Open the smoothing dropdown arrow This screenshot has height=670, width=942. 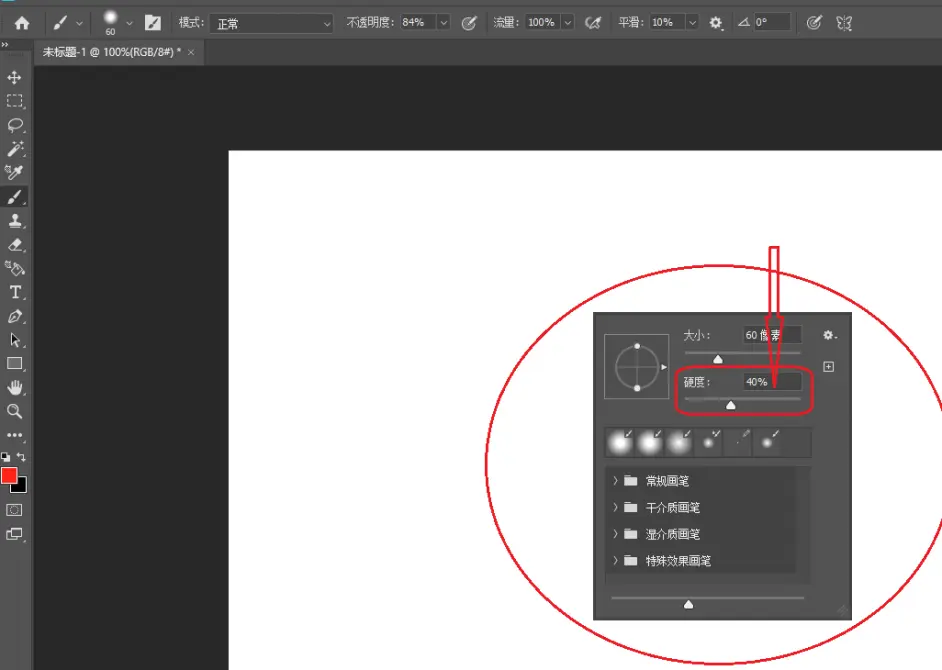pos(693,23)
